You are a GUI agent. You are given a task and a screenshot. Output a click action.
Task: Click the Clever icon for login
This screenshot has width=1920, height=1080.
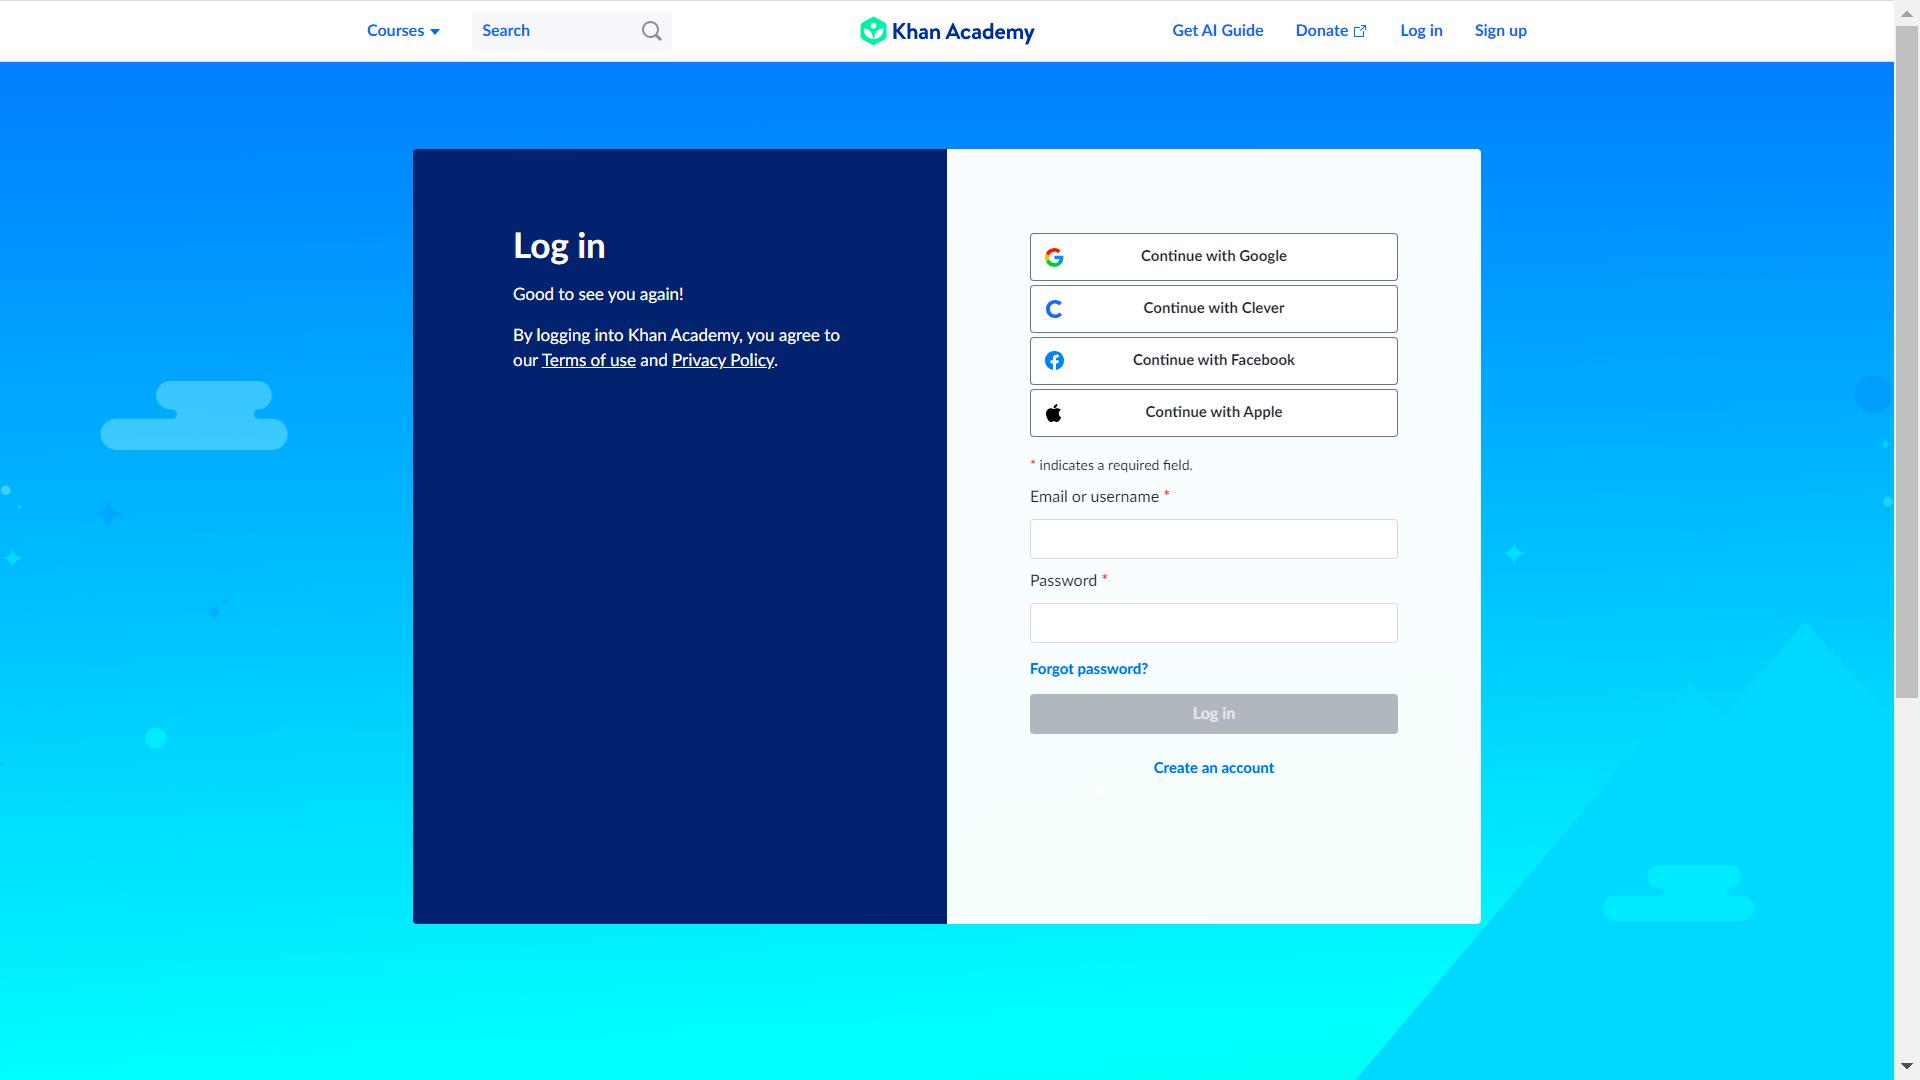tap(1054, 309)
